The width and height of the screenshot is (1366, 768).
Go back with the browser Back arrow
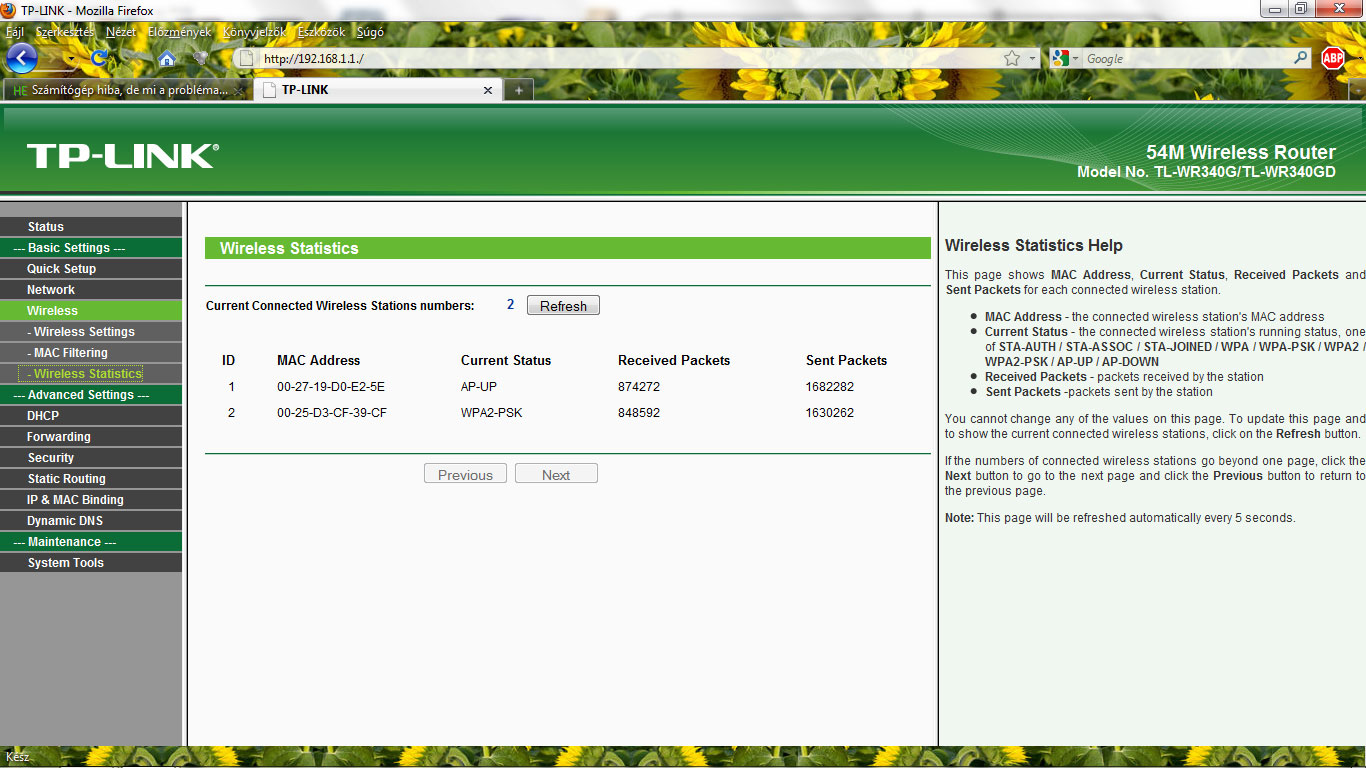point(22,58)
